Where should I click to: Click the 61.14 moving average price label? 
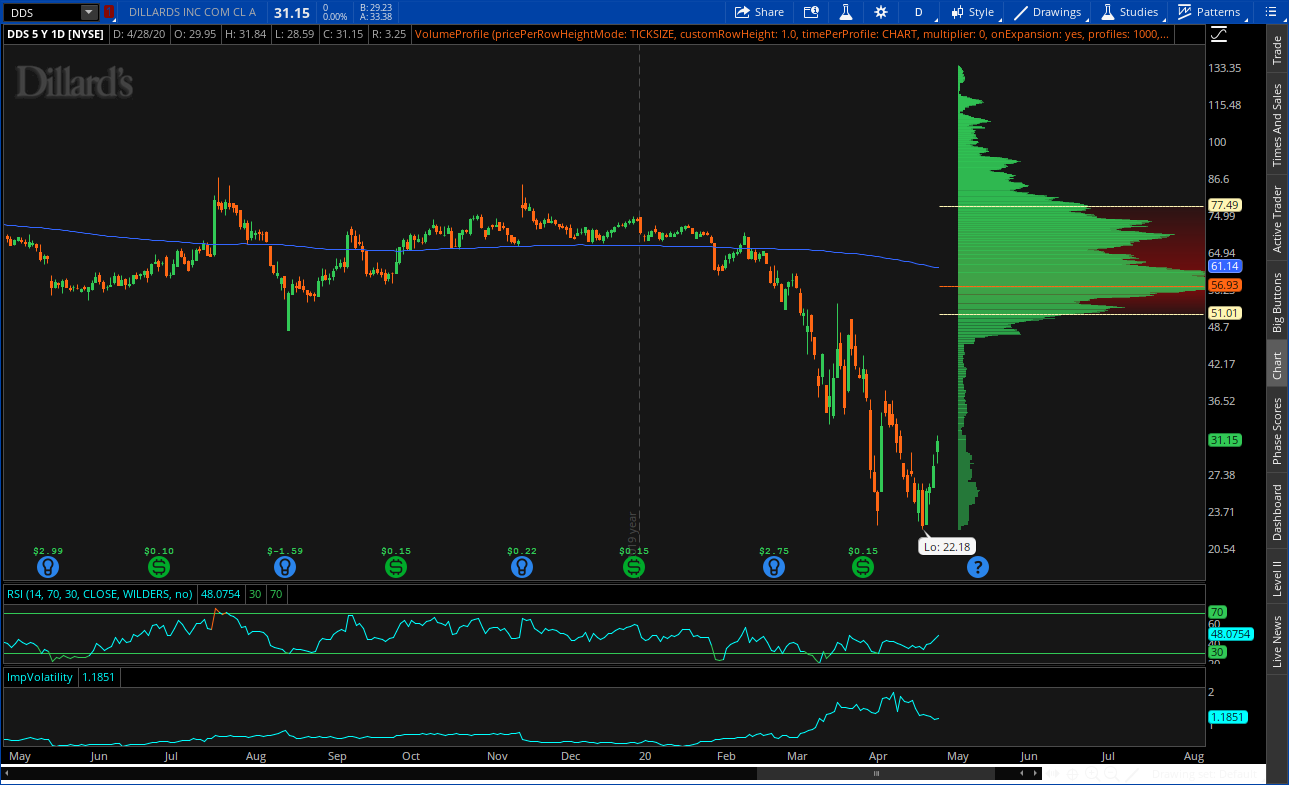pyautogui.click(x=1224, y=266)
